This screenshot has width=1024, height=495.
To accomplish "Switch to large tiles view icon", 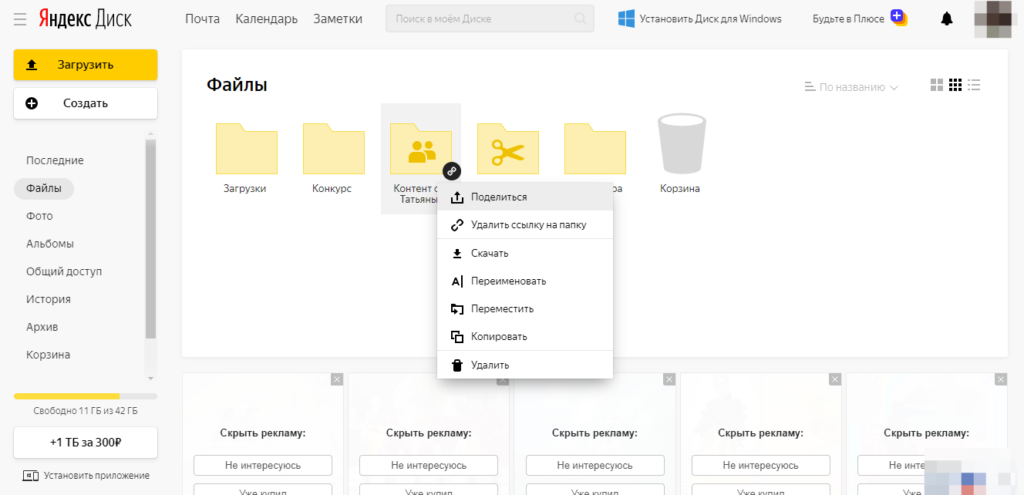I will (936, 86).
